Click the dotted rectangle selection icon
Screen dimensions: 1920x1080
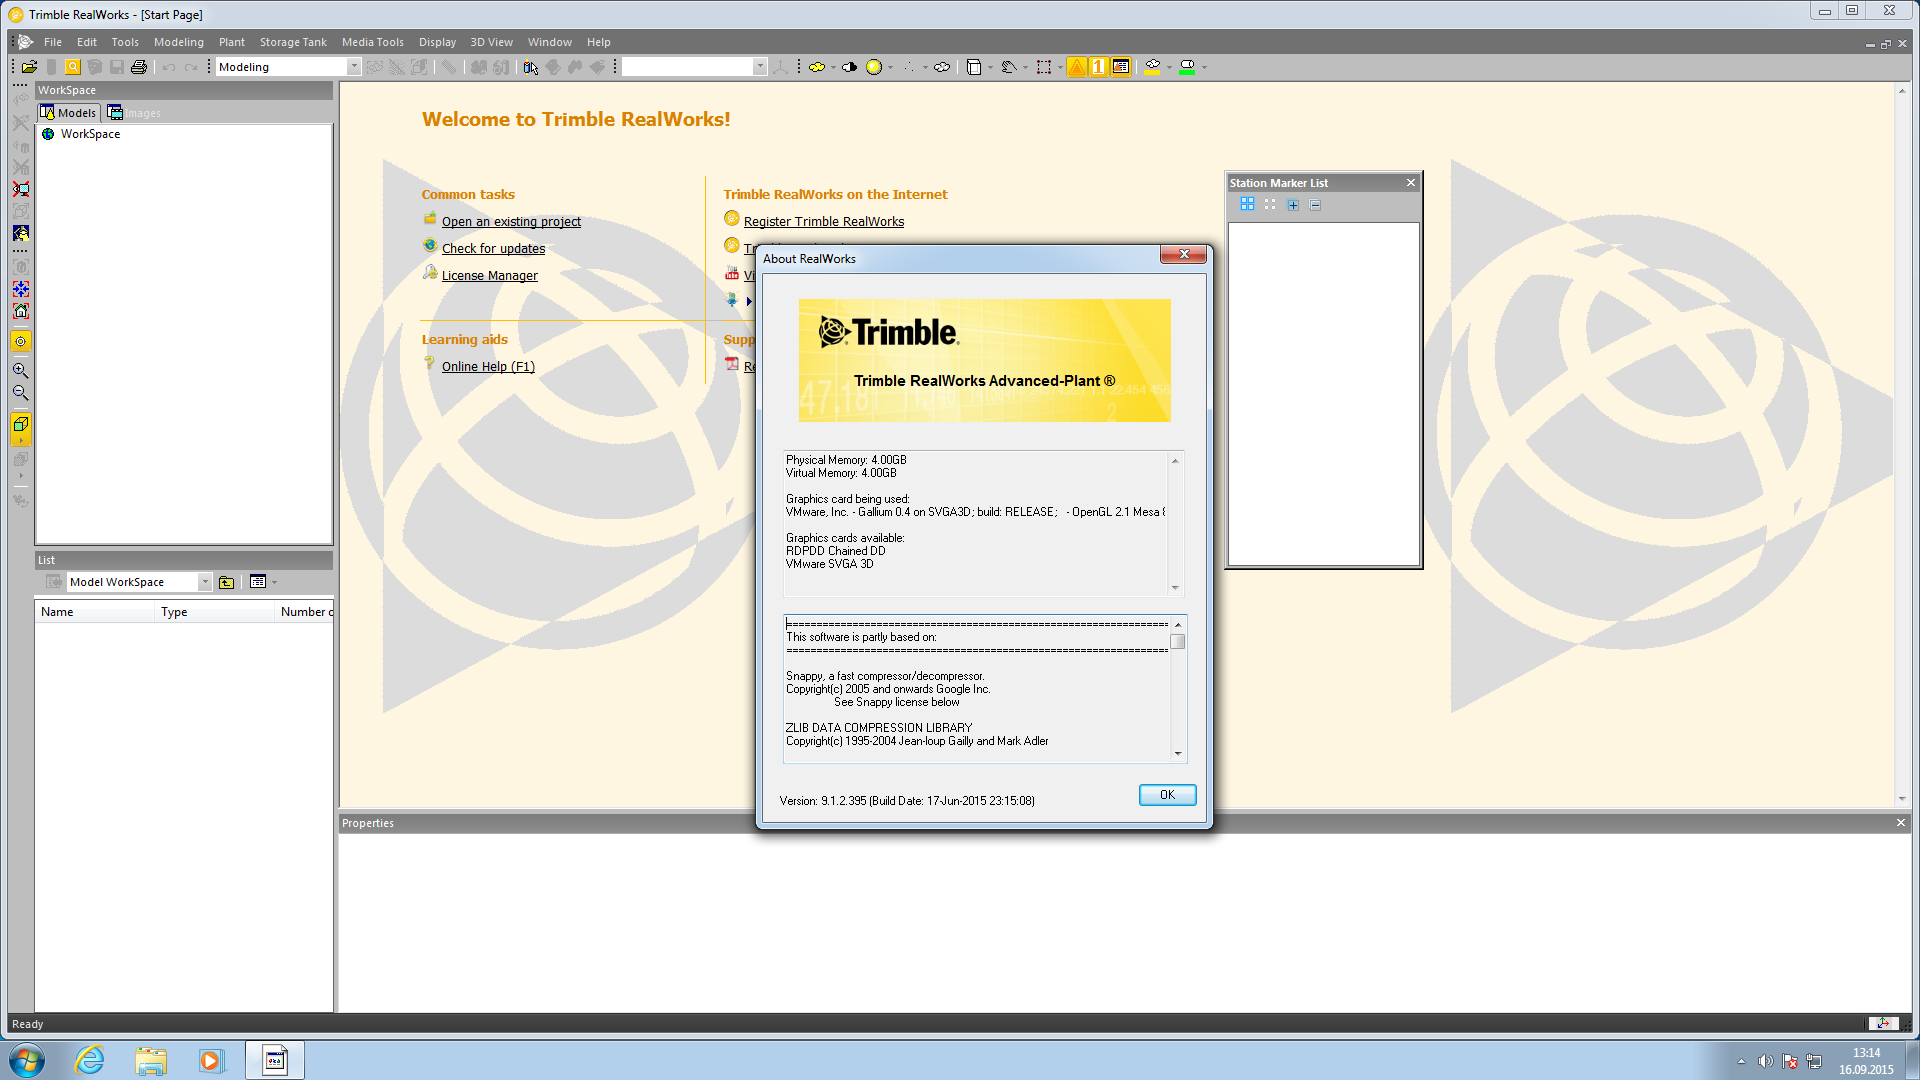1044,67
